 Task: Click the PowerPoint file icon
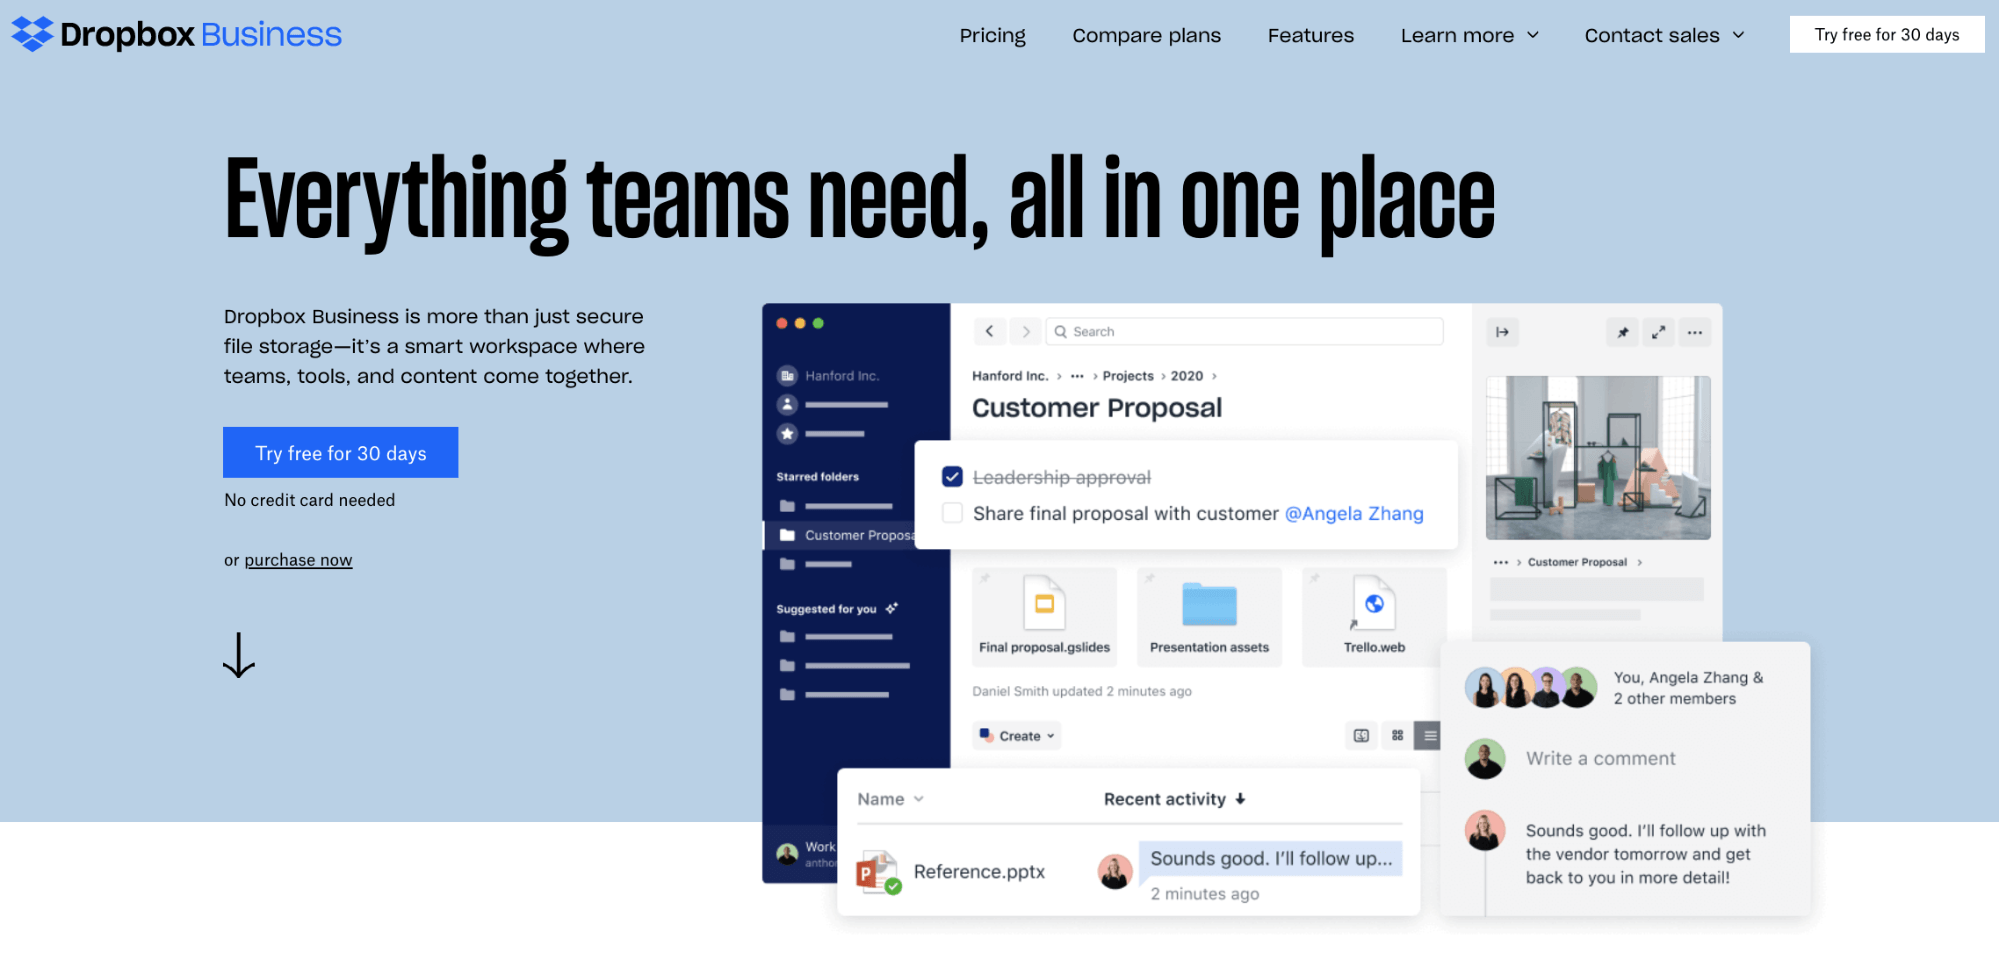pyautogui.click(x=878, y=872)
